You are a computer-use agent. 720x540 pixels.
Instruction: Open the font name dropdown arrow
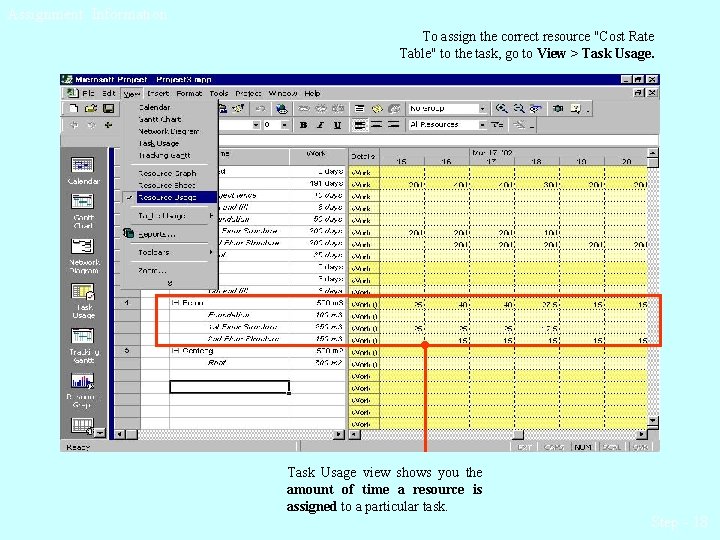[256, 124]
